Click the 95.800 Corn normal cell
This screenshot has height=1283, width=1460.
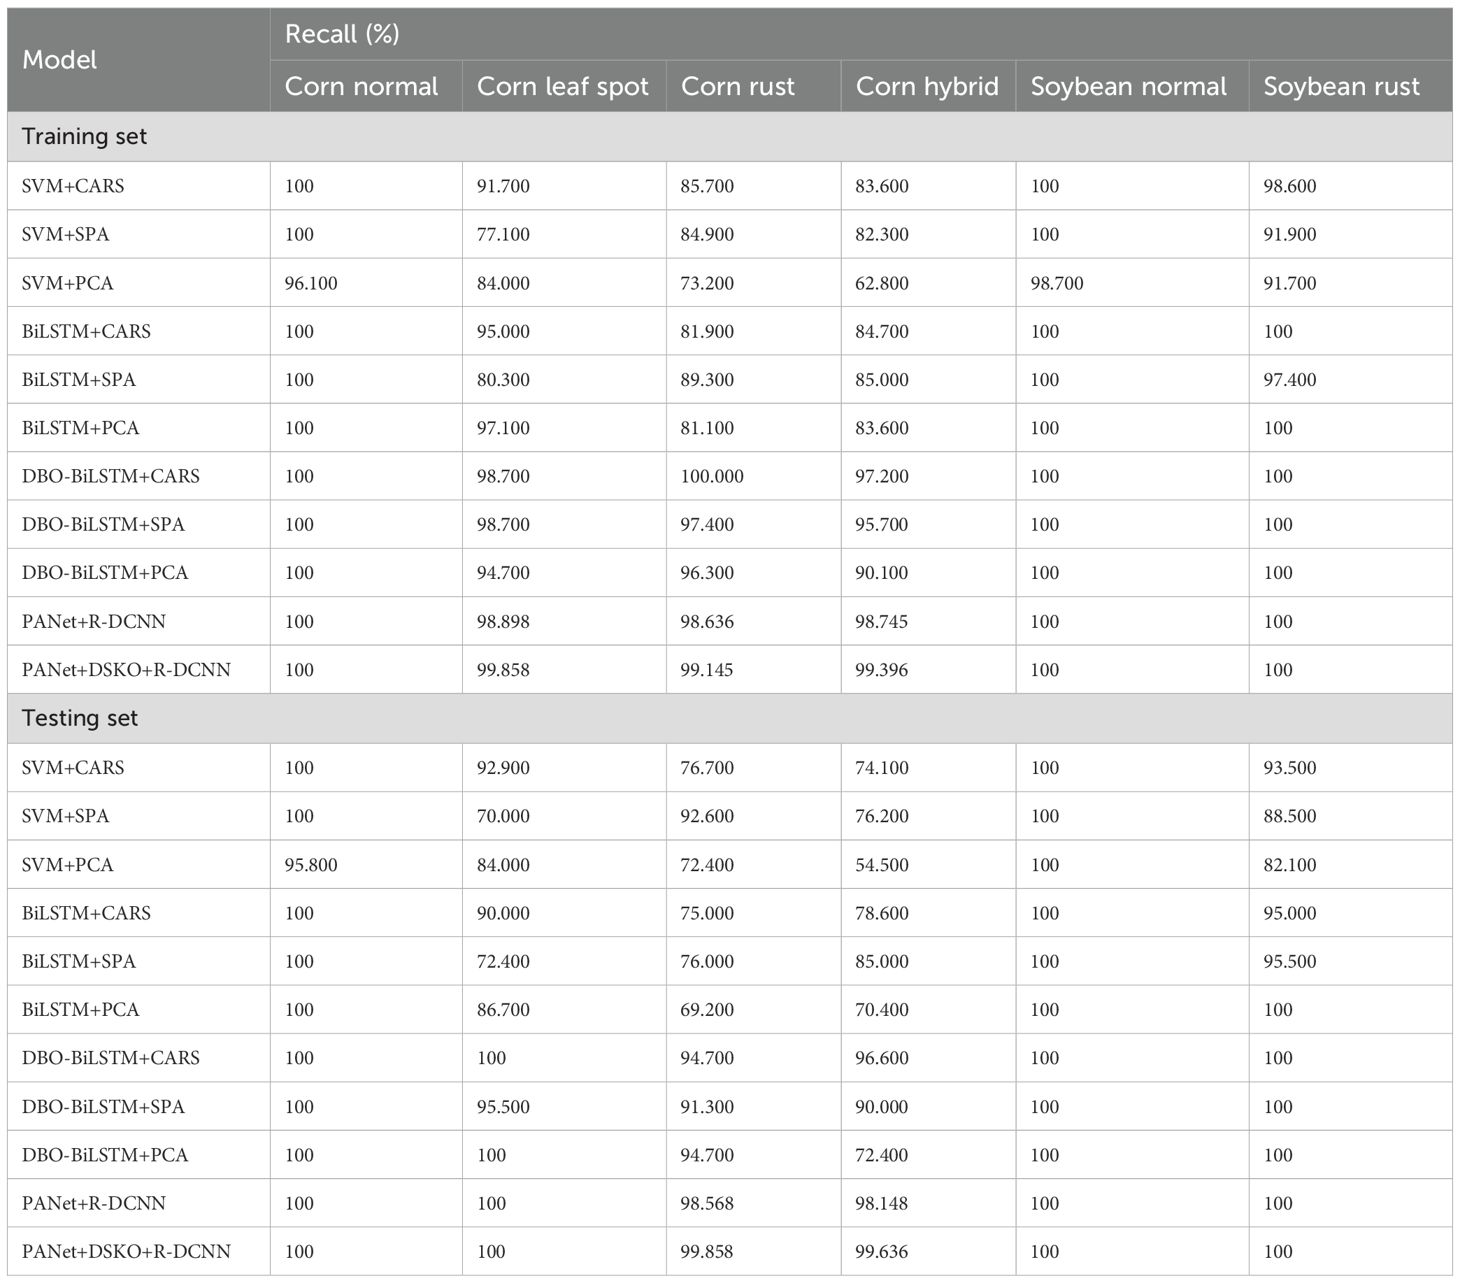(311, 865)
